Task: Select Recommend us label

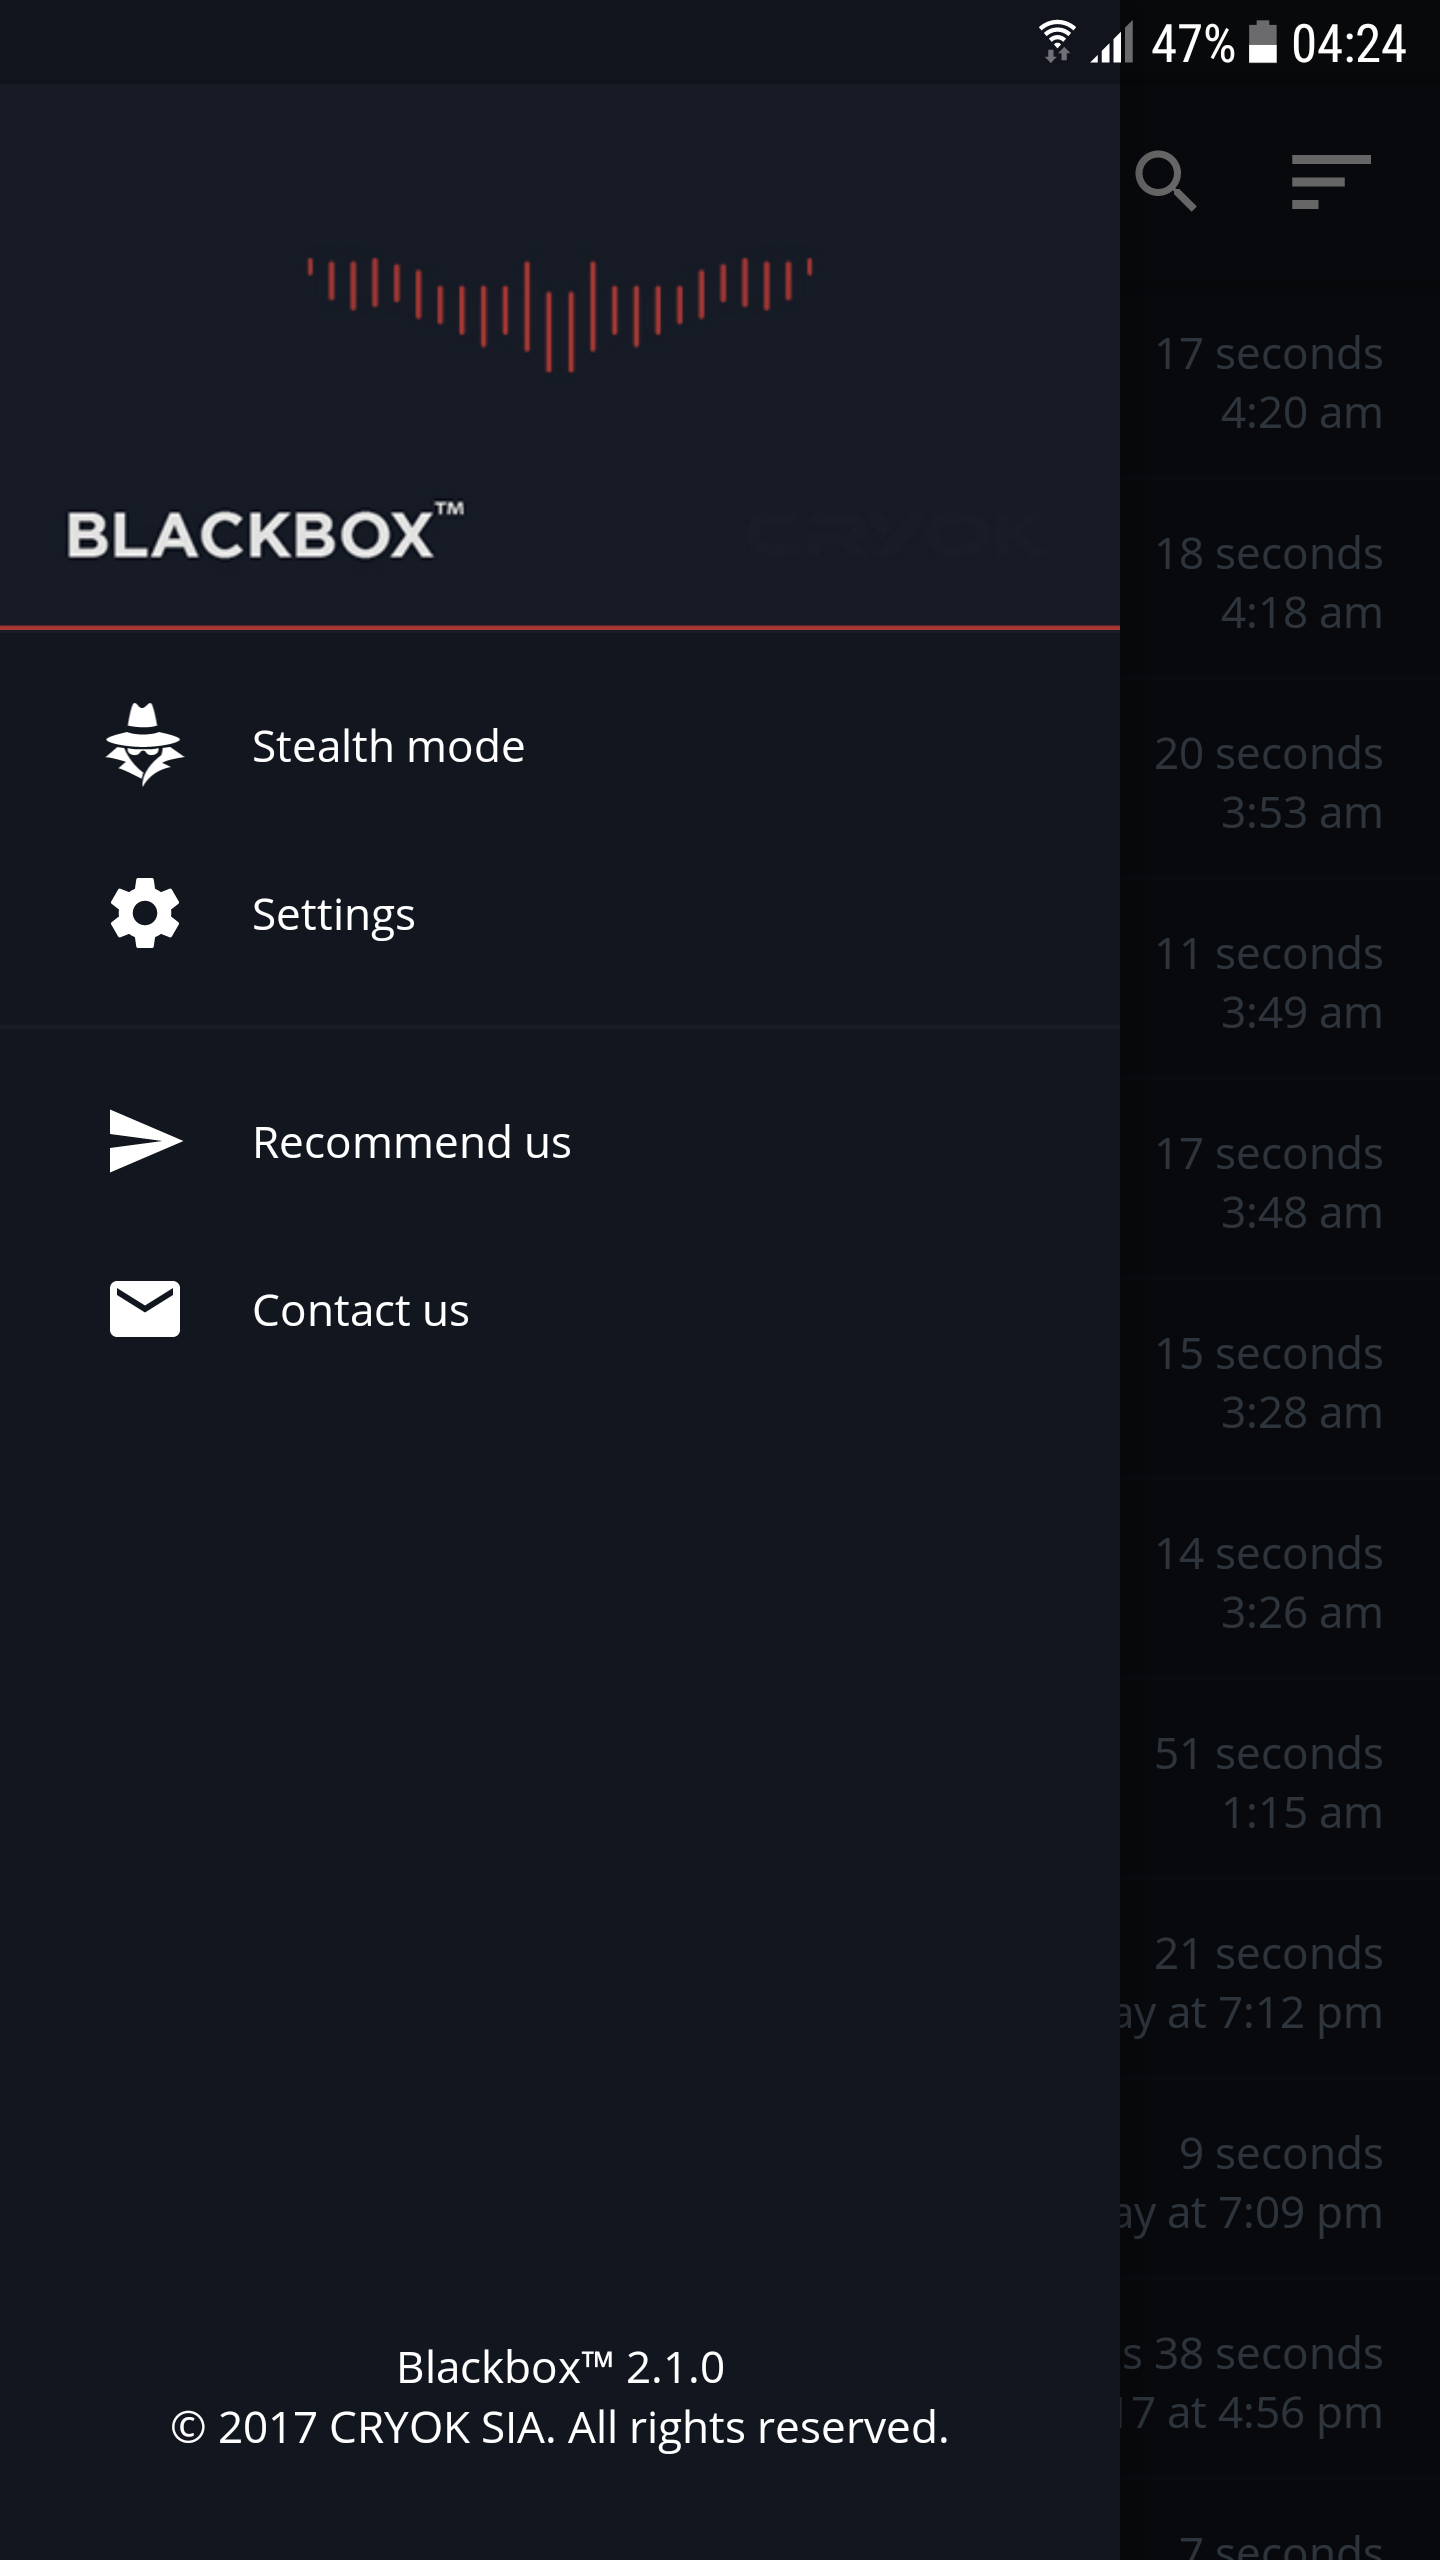Action: point(411,1142)
